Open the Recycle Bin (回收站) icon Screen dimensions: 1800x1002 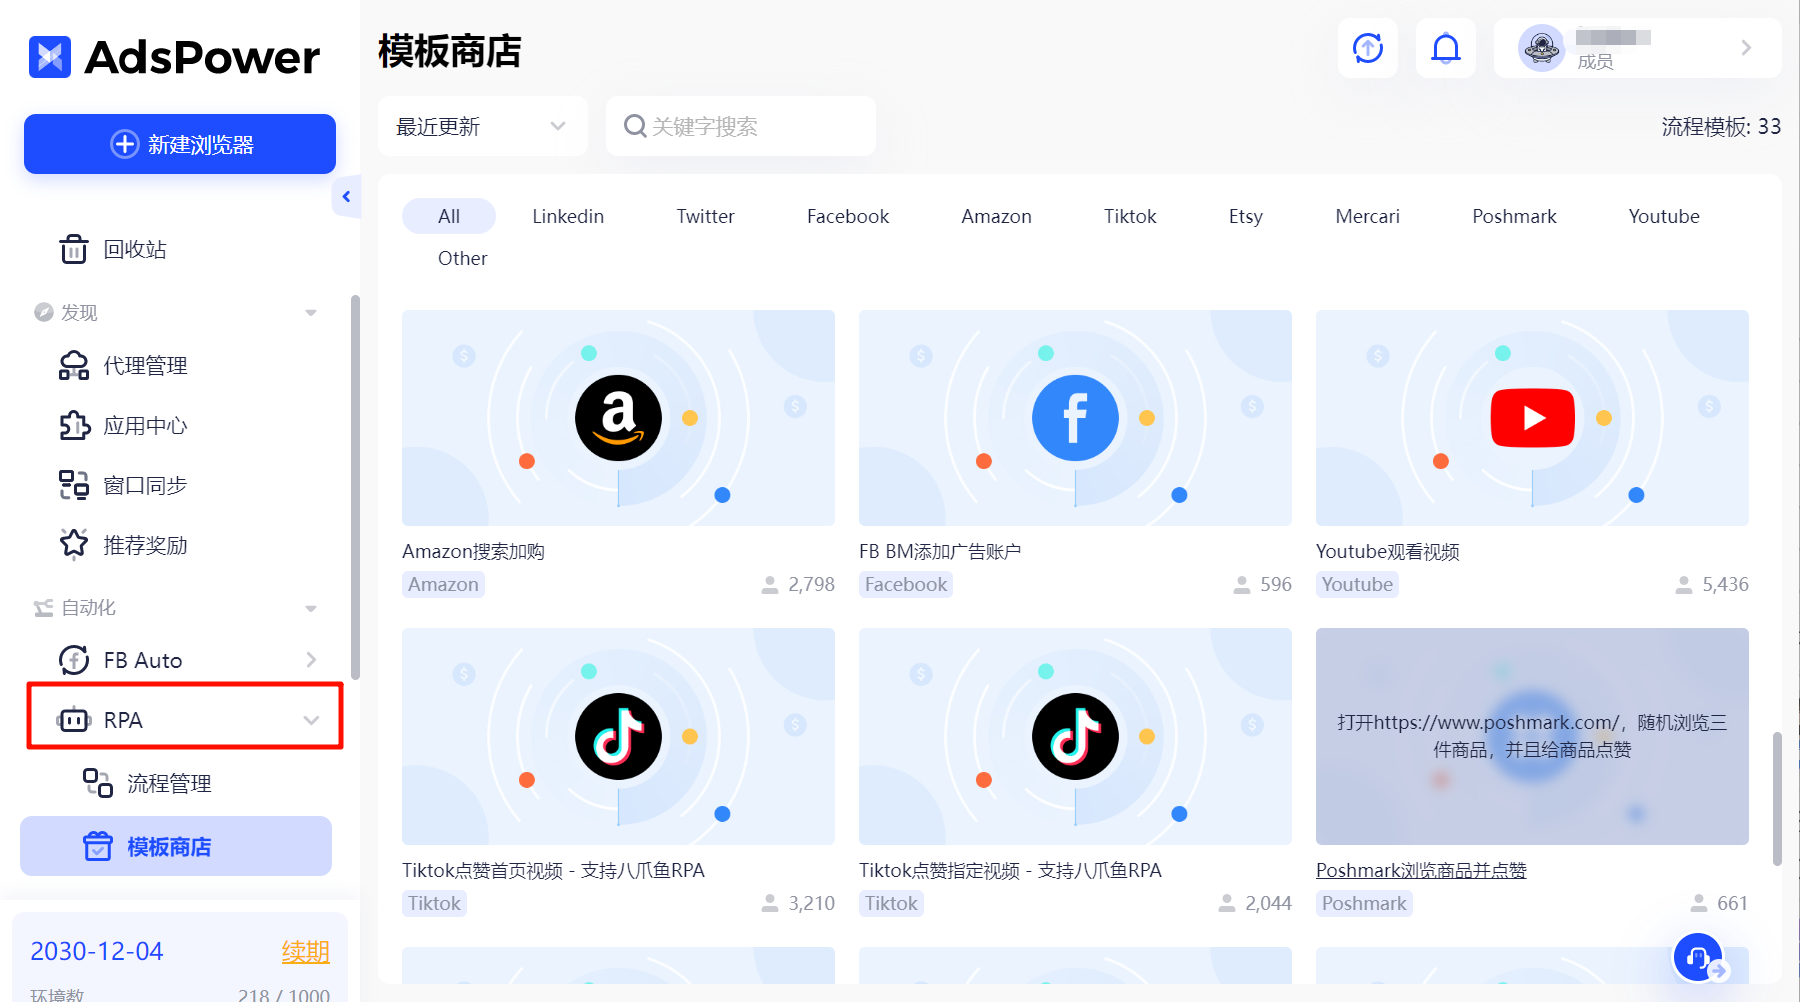[x=73, y=249]
